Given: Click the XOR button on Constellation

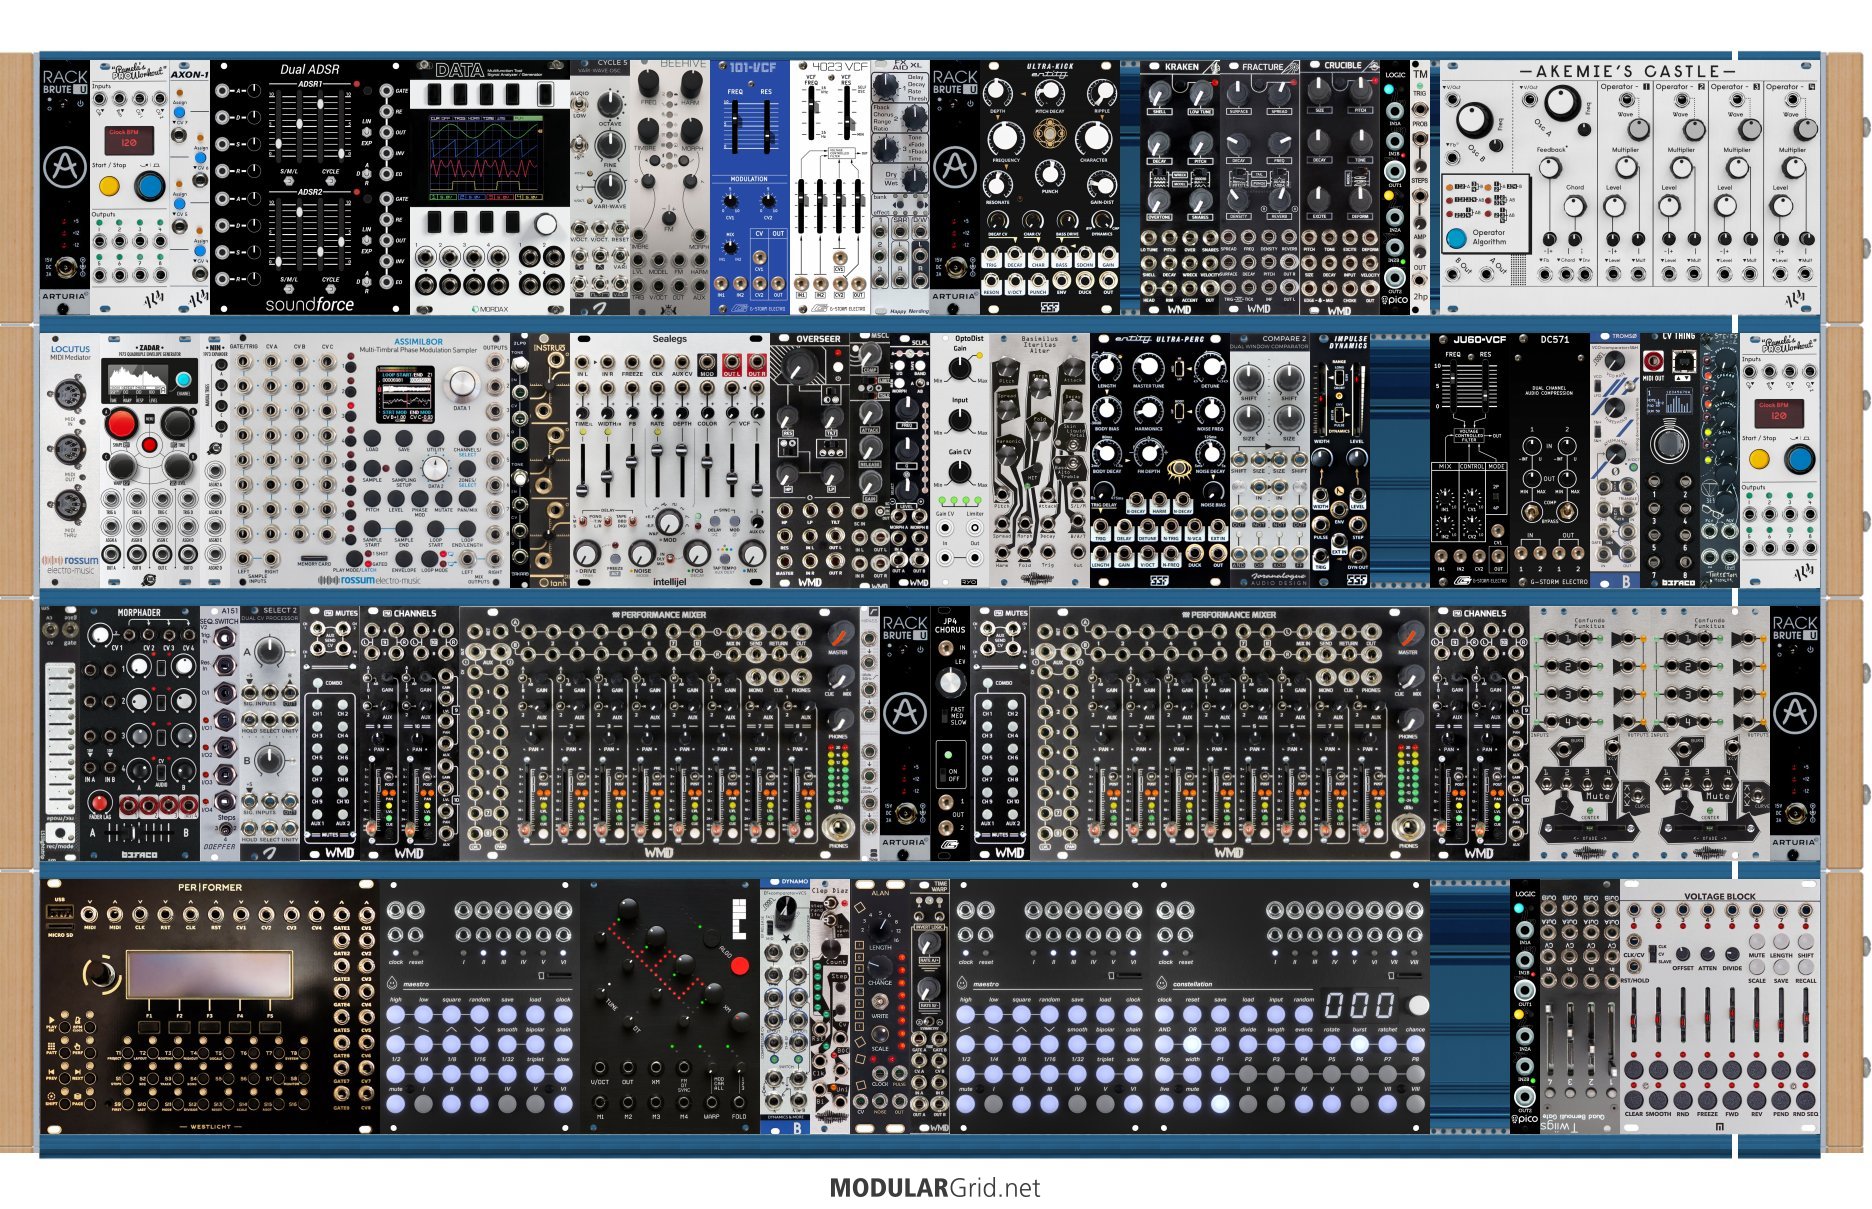Looking at the screenshot, I should coord(1219,1045).
